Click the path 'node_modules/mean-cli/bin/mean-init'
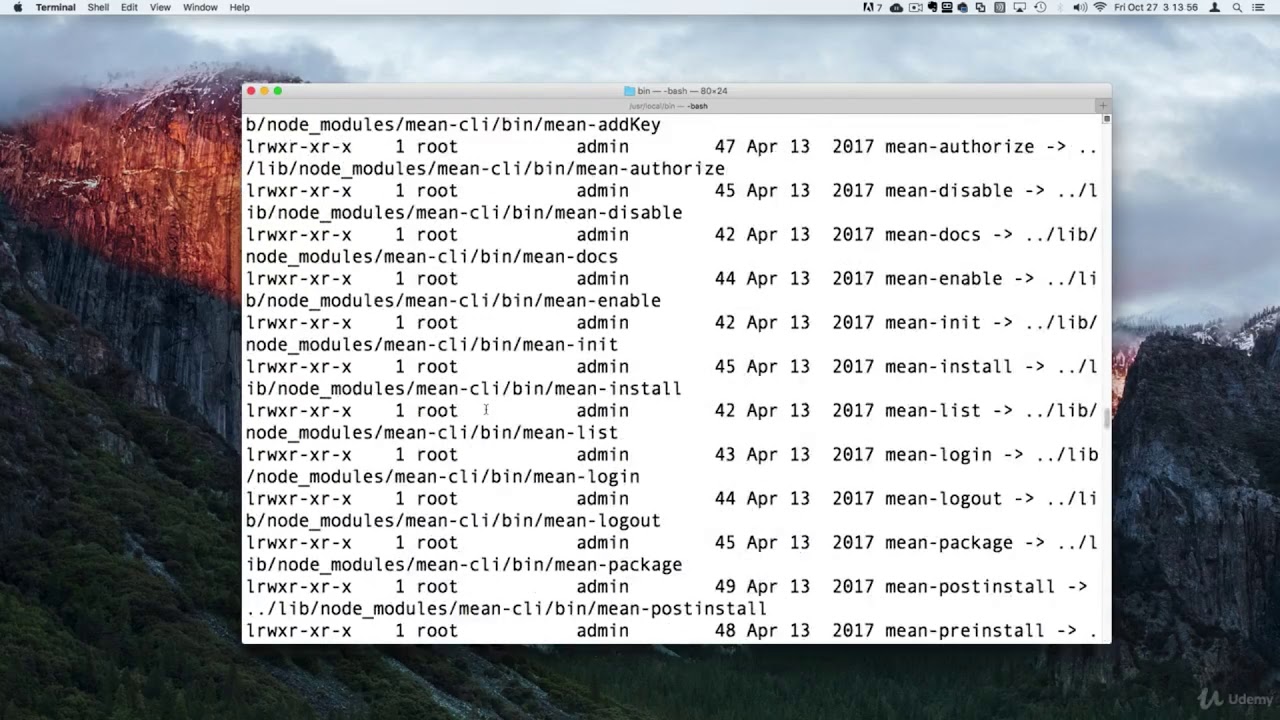 [432, 345]
